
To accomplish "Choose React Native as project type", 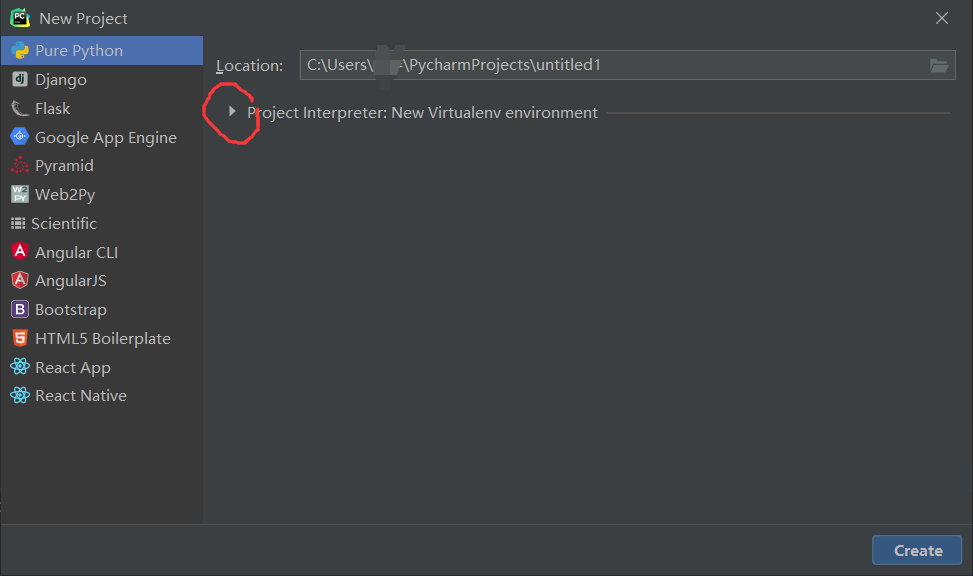I will tap(80, 395).
